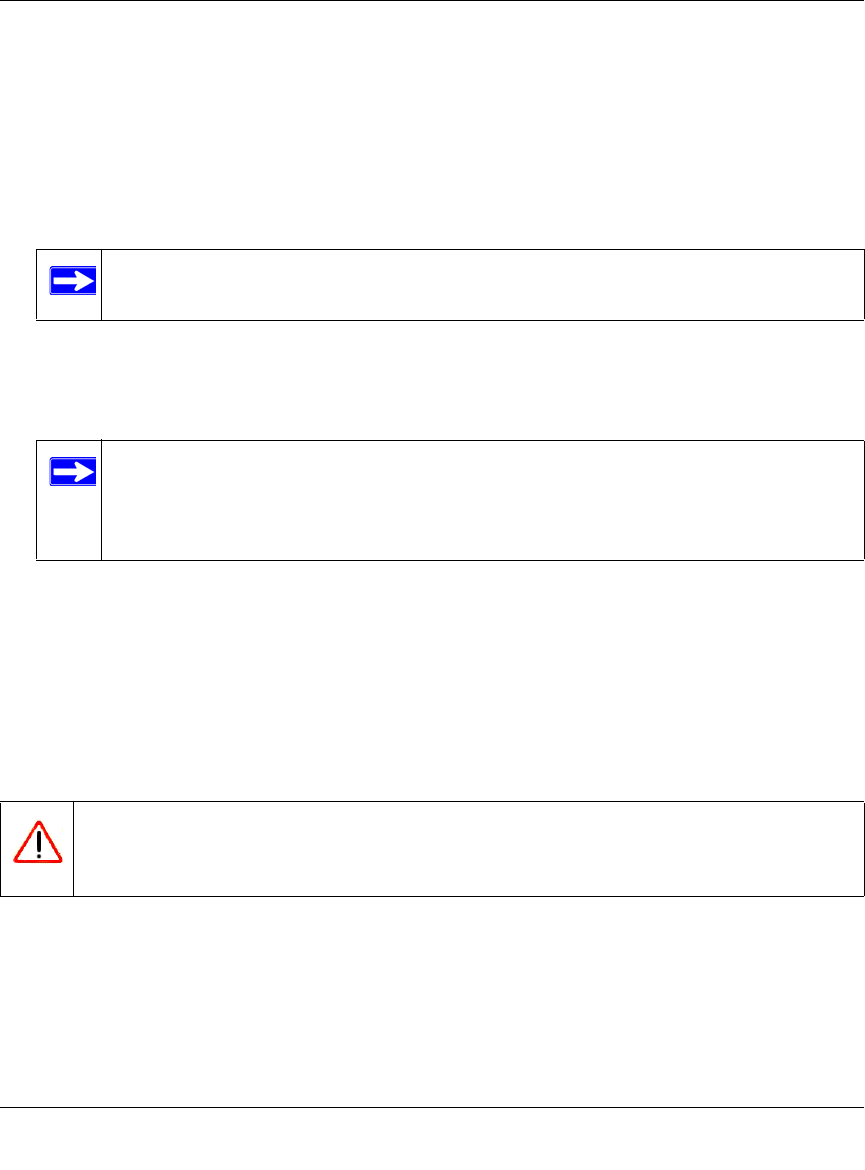Click the horizontal rule at the page top
The height and width of the screenshot is (1170, 865).
coord(432,1)
